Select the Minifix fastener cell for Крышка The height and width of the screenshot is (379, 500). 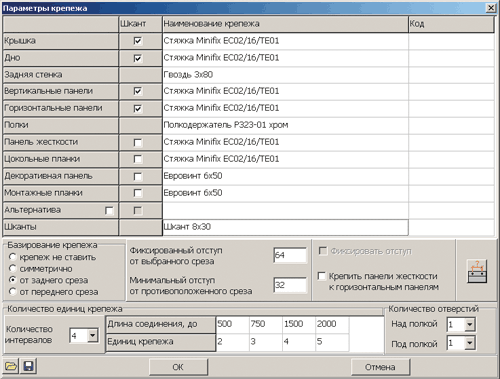285,41
